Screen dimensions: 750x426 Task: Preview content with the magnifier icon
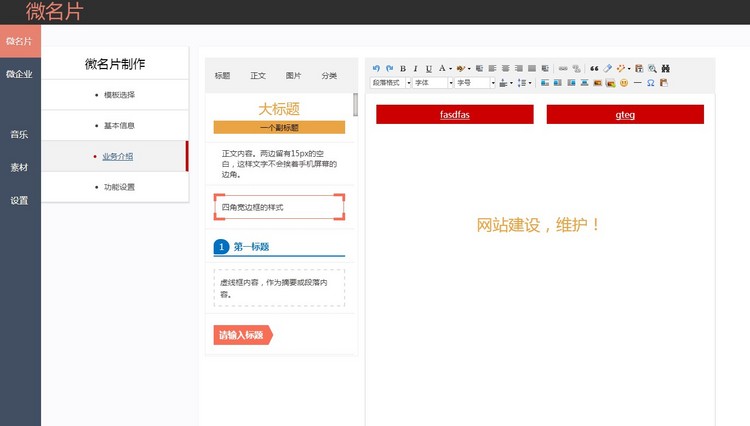click(652, 68)
